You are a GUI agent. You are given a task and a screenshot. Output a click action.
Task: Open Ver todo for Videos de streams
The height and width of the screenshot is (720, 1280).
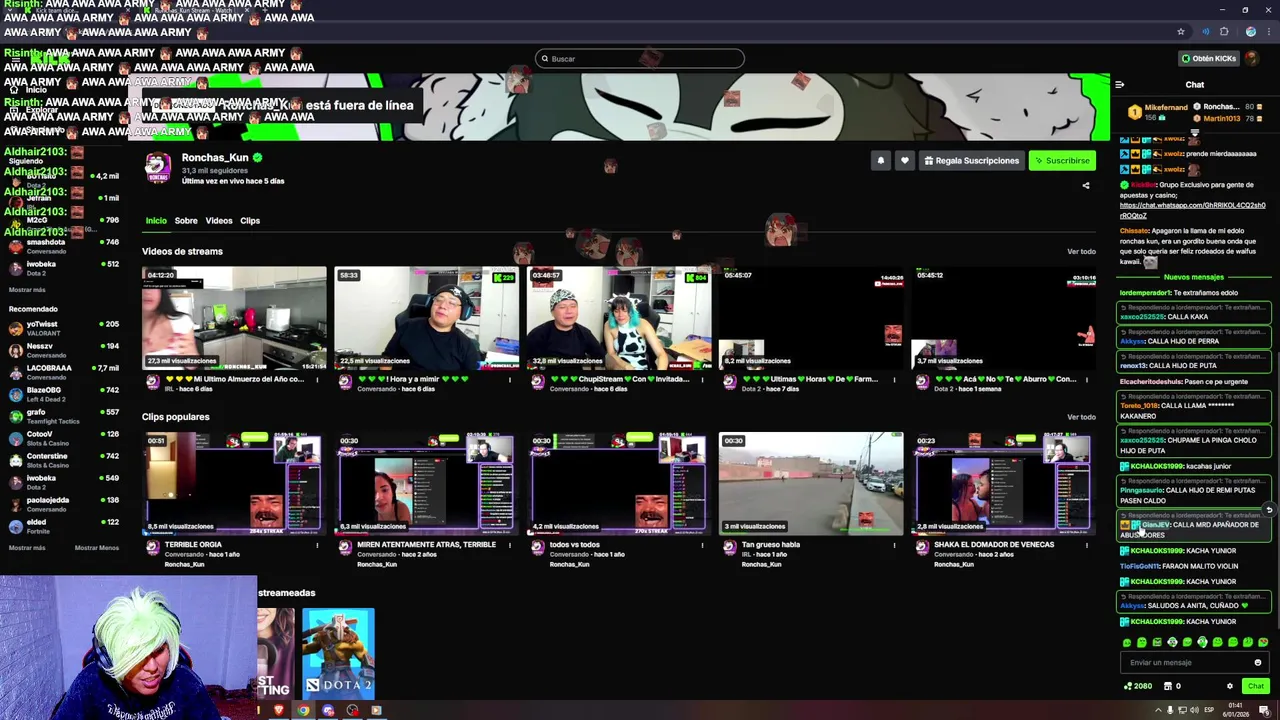(1081, 252)
